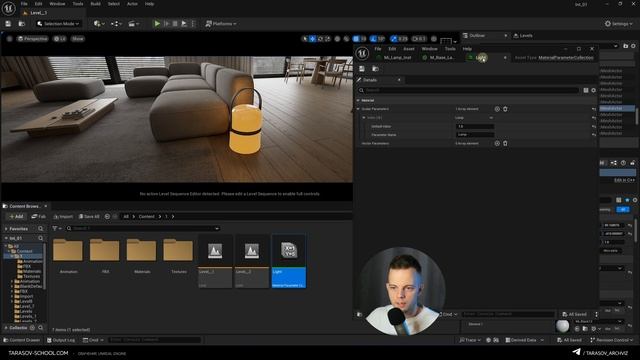The image size is (640, 360).
Task: Add element to Scalar Parameters array
Action: [x=497, y=109]
